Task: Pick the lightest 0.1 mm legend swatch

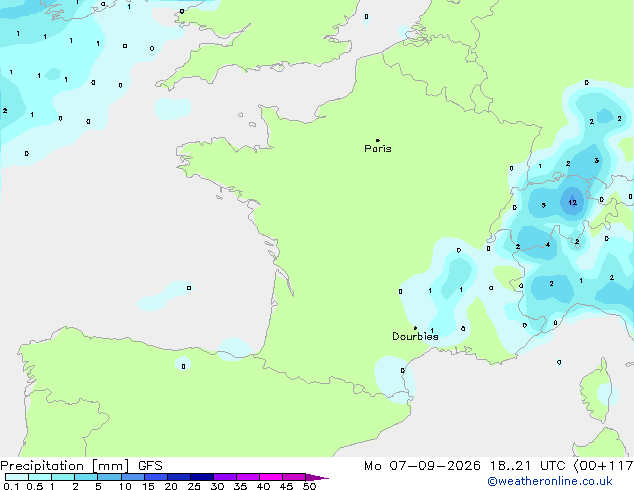Action: pyautogui.click(x=17, y=477)
